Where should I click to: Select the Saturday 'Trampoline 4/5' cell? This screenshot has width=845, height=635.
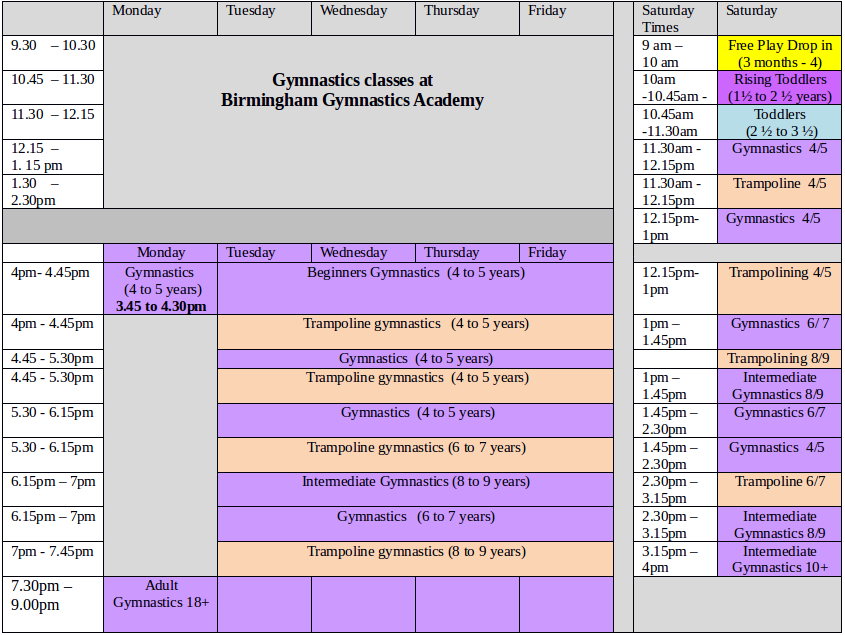click(x=779, y=191)
